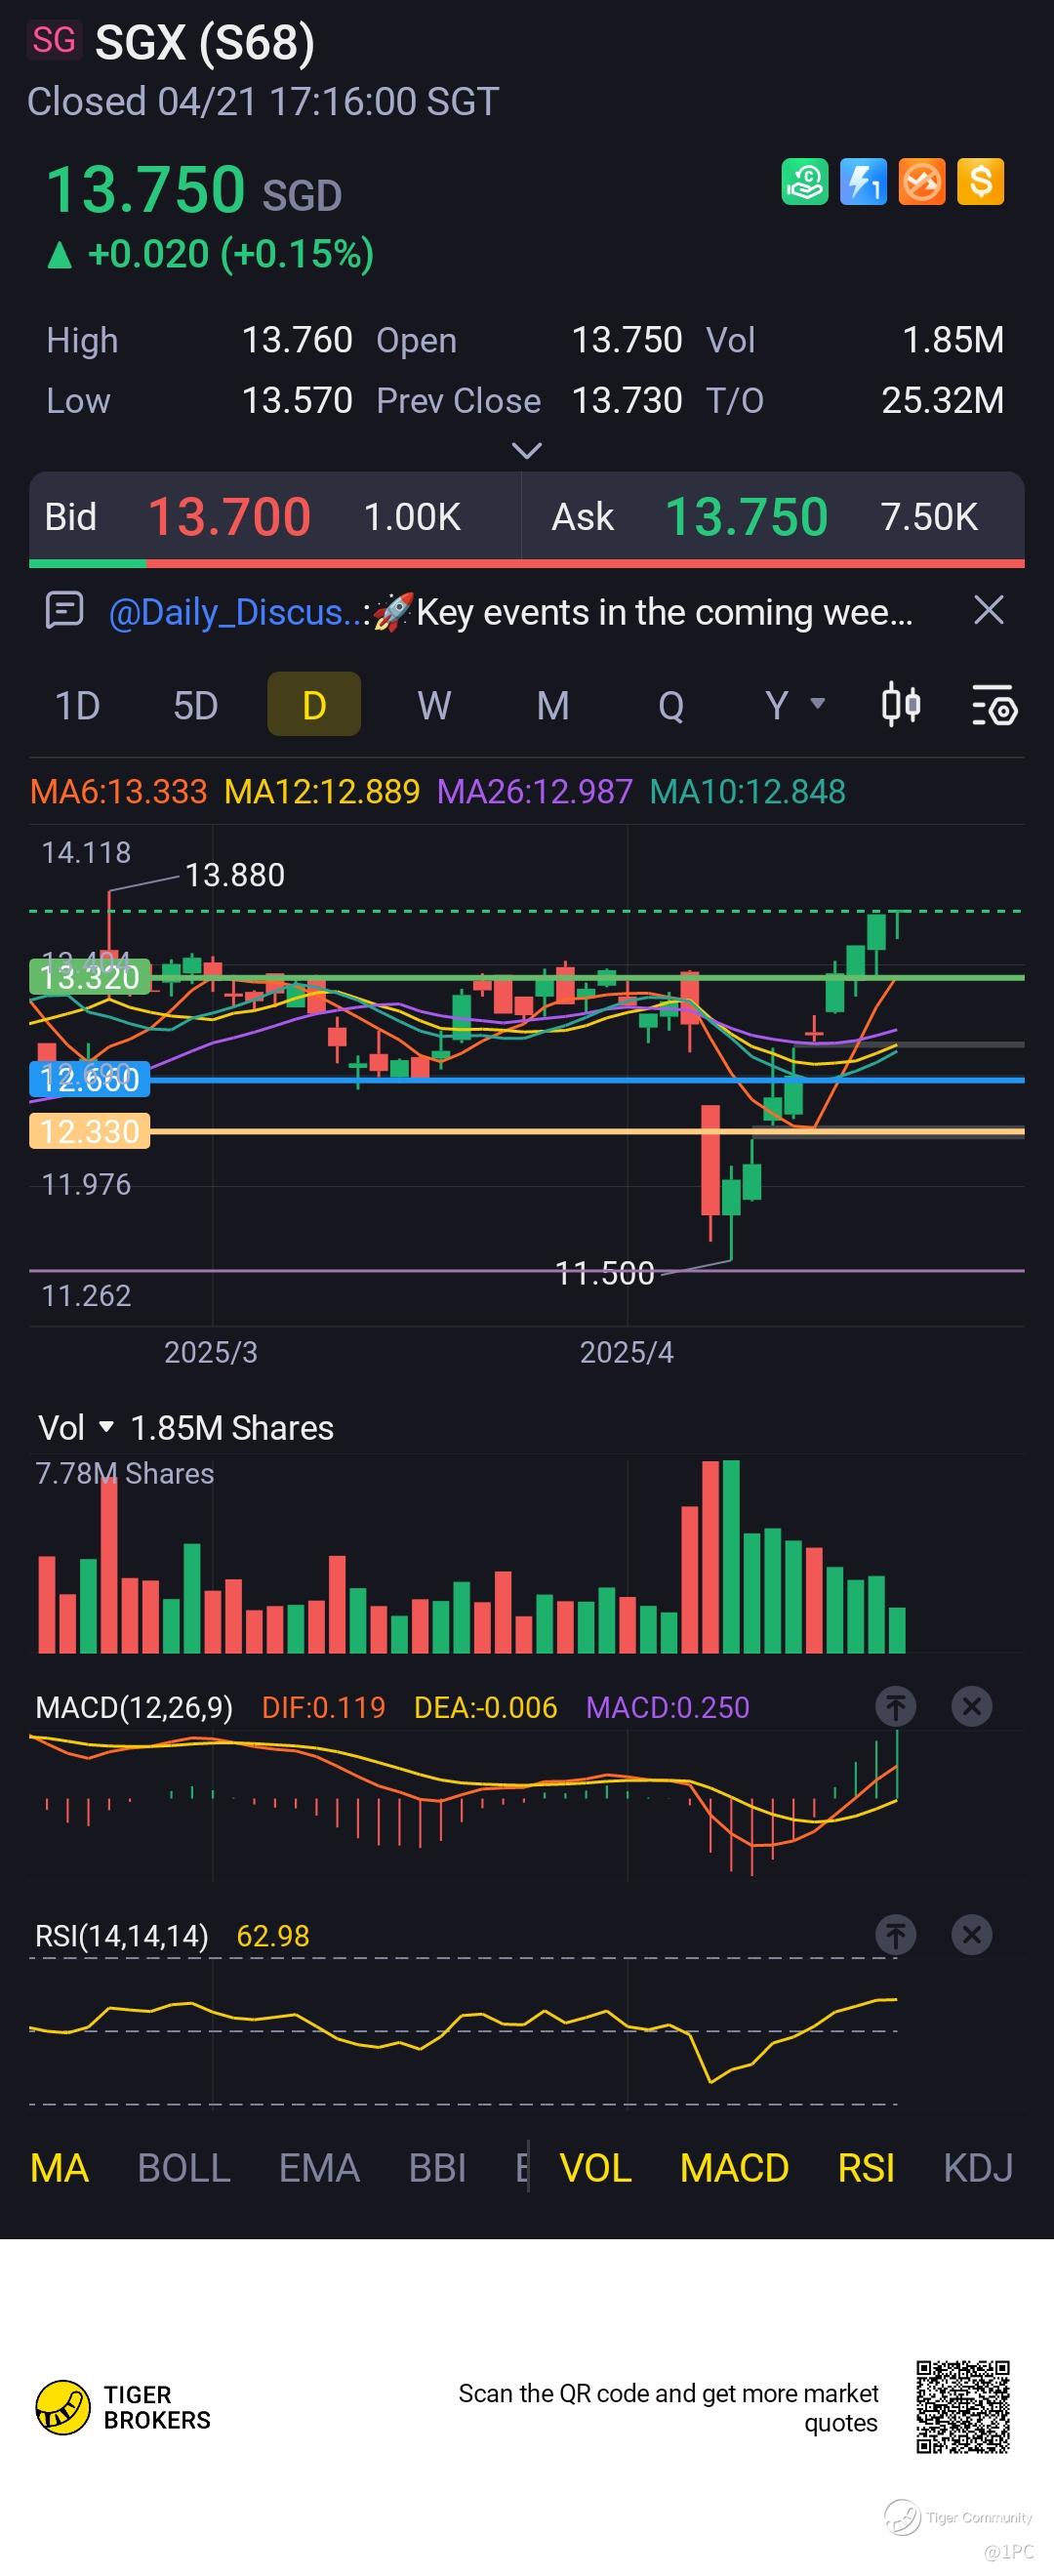Tap the 2025/3 date axis label
Viewport: 1054px width, 2576px height.
[x=211, y=1352]
